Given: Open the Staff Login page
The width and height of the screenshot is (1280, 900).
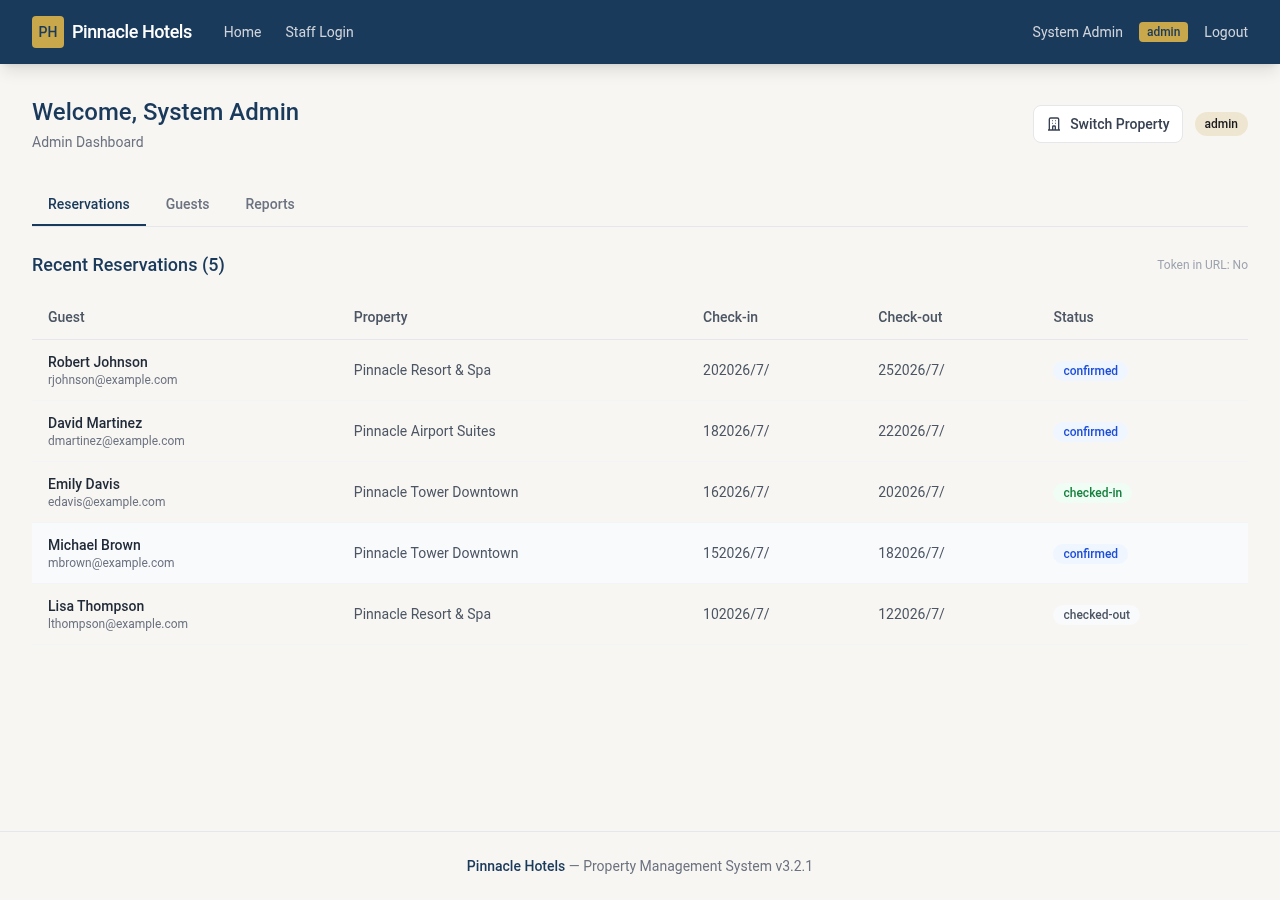Looking at the screenshot, I should [x=319, y=32].
